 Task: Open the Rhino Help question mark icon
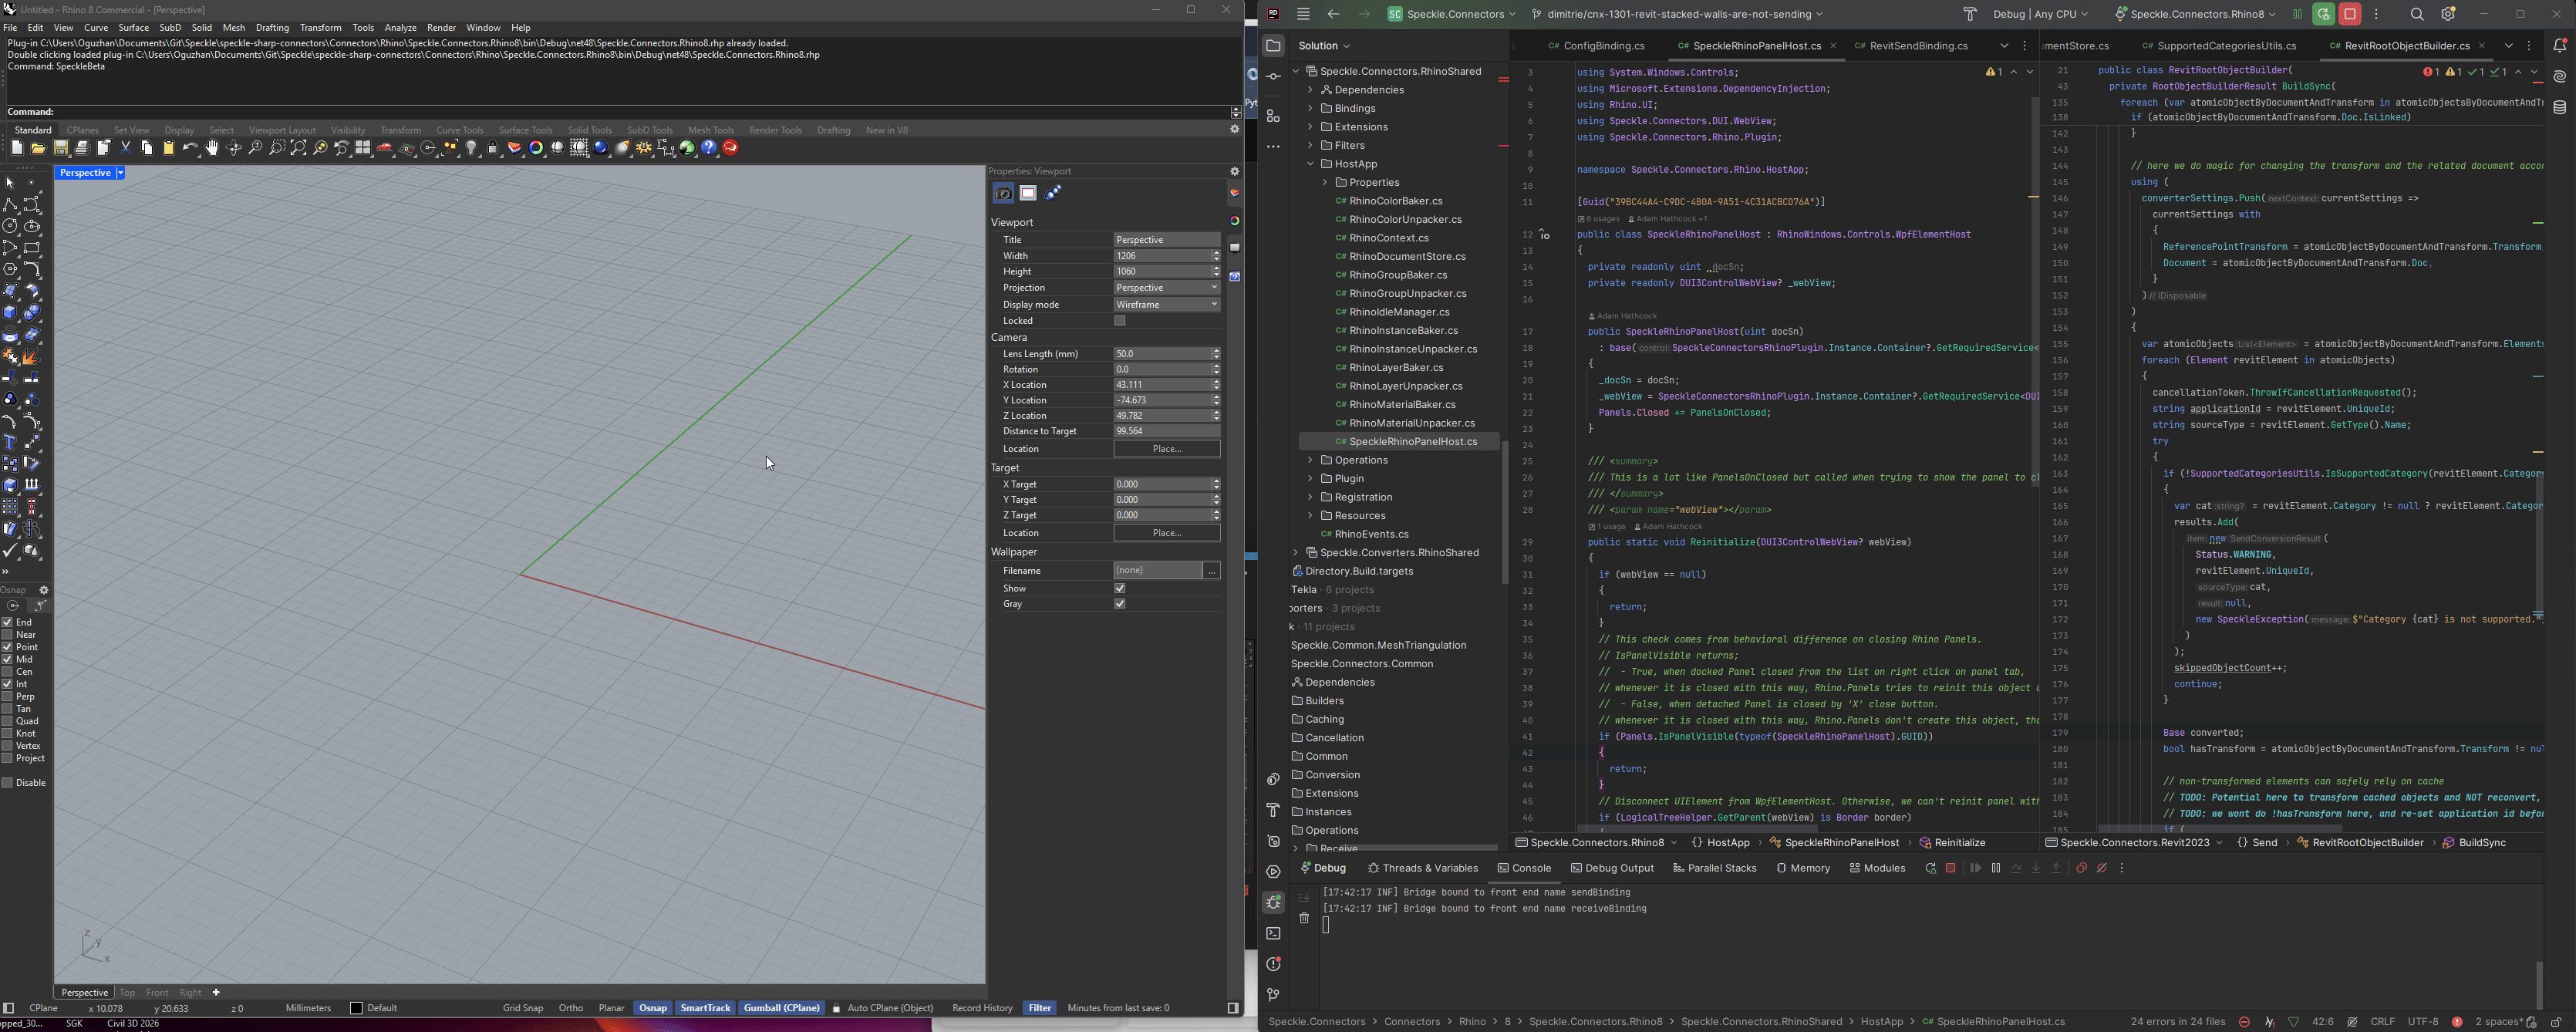pyautogui.click(x=709, y=149)
